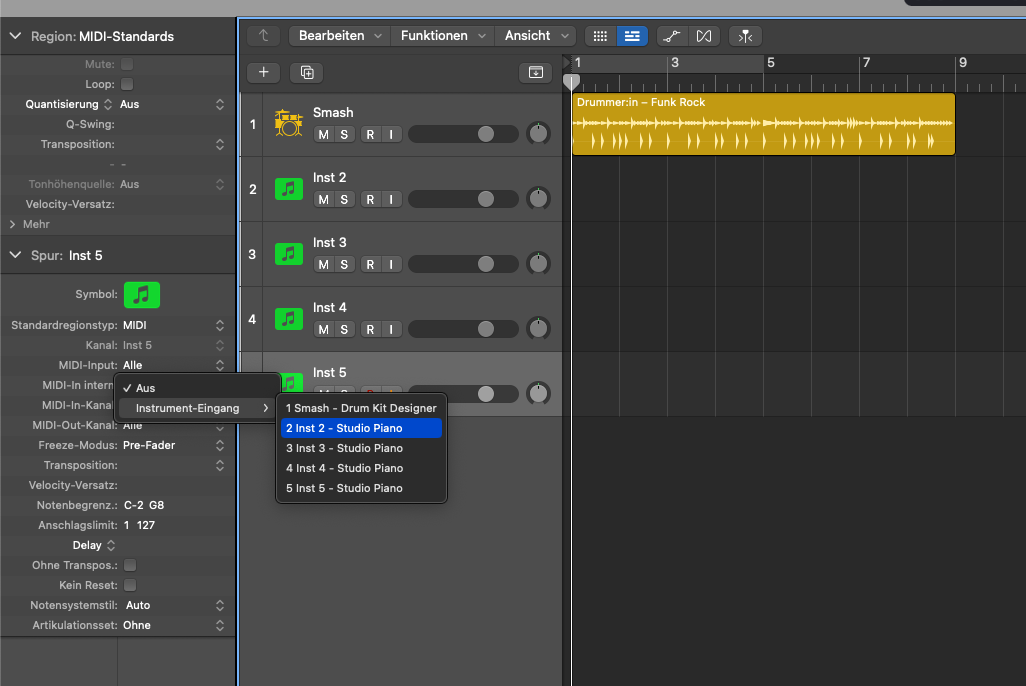Toggle the automation curve icon
Image resolution: width=1026 pixels, height=686 pixels.
coord(672,36)
